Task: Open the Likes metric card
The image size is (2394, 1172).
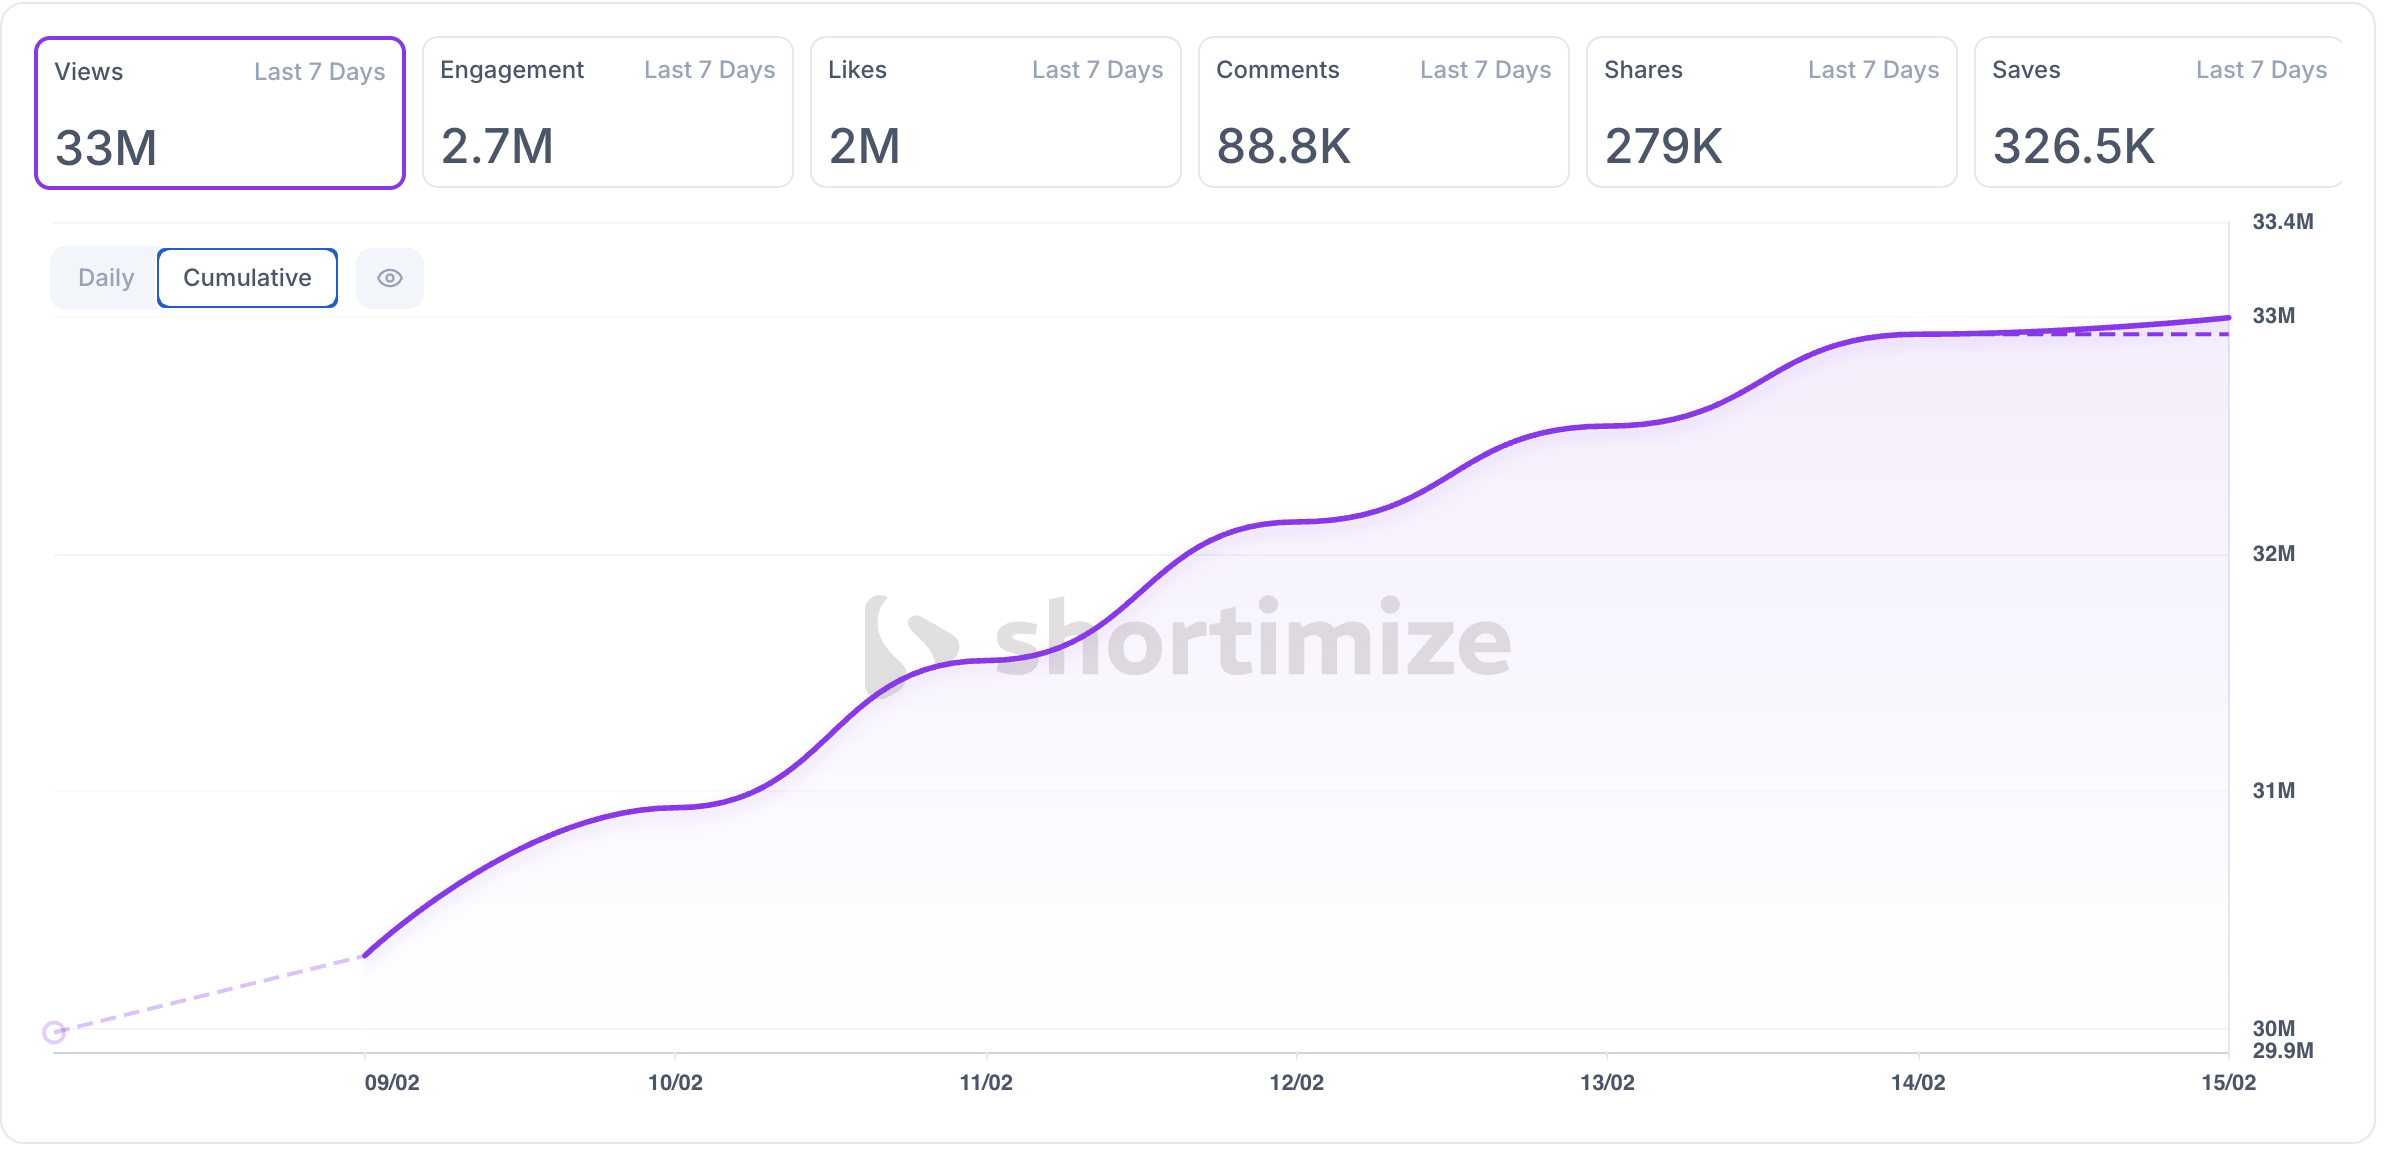Action: pos(994,110)
